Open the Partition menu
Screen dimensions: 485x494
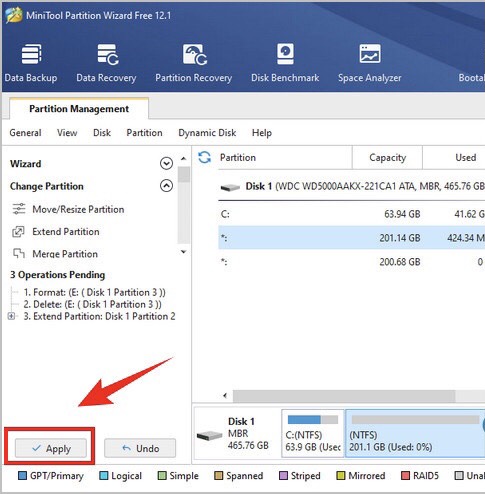[x=144, y=133]
